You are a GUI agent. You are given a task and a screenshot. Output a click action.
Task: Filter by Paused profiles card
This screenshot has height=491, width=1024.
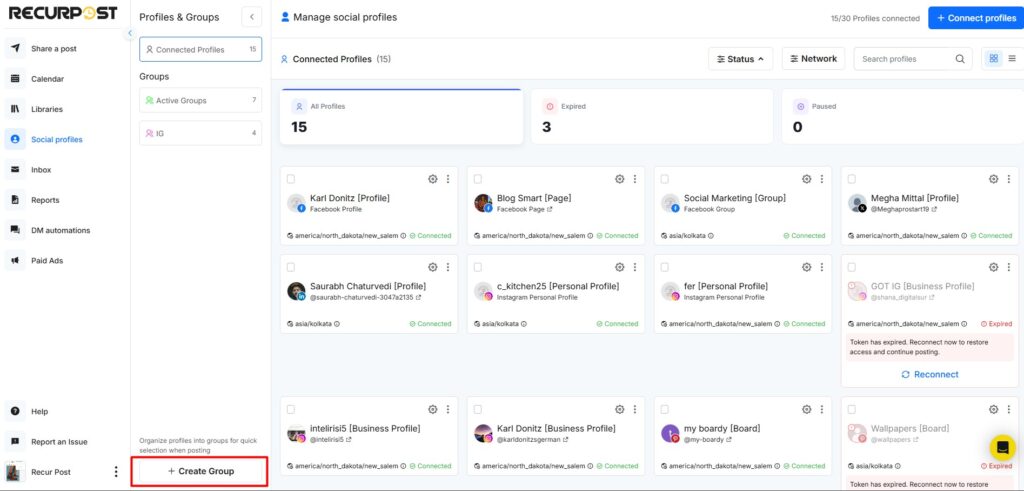(x=903, y=116)
